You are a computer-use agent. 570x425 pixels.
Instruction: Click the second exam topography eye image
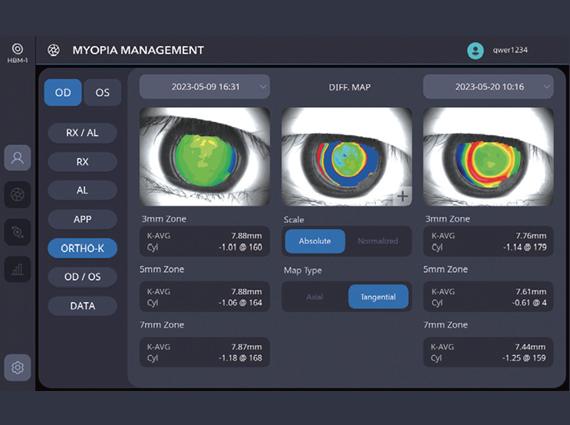point(488,157)
